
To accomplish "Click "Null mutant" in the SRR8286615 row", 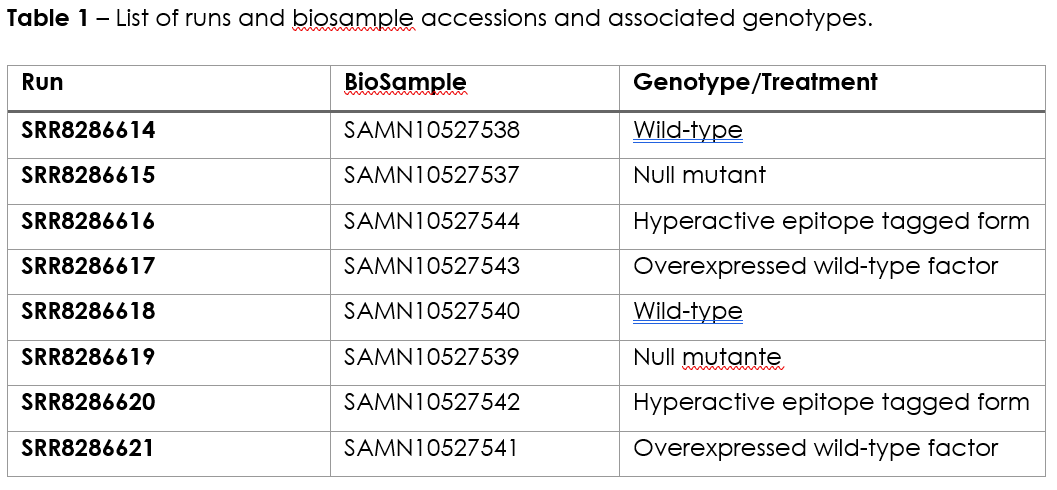I will (699, 176).
